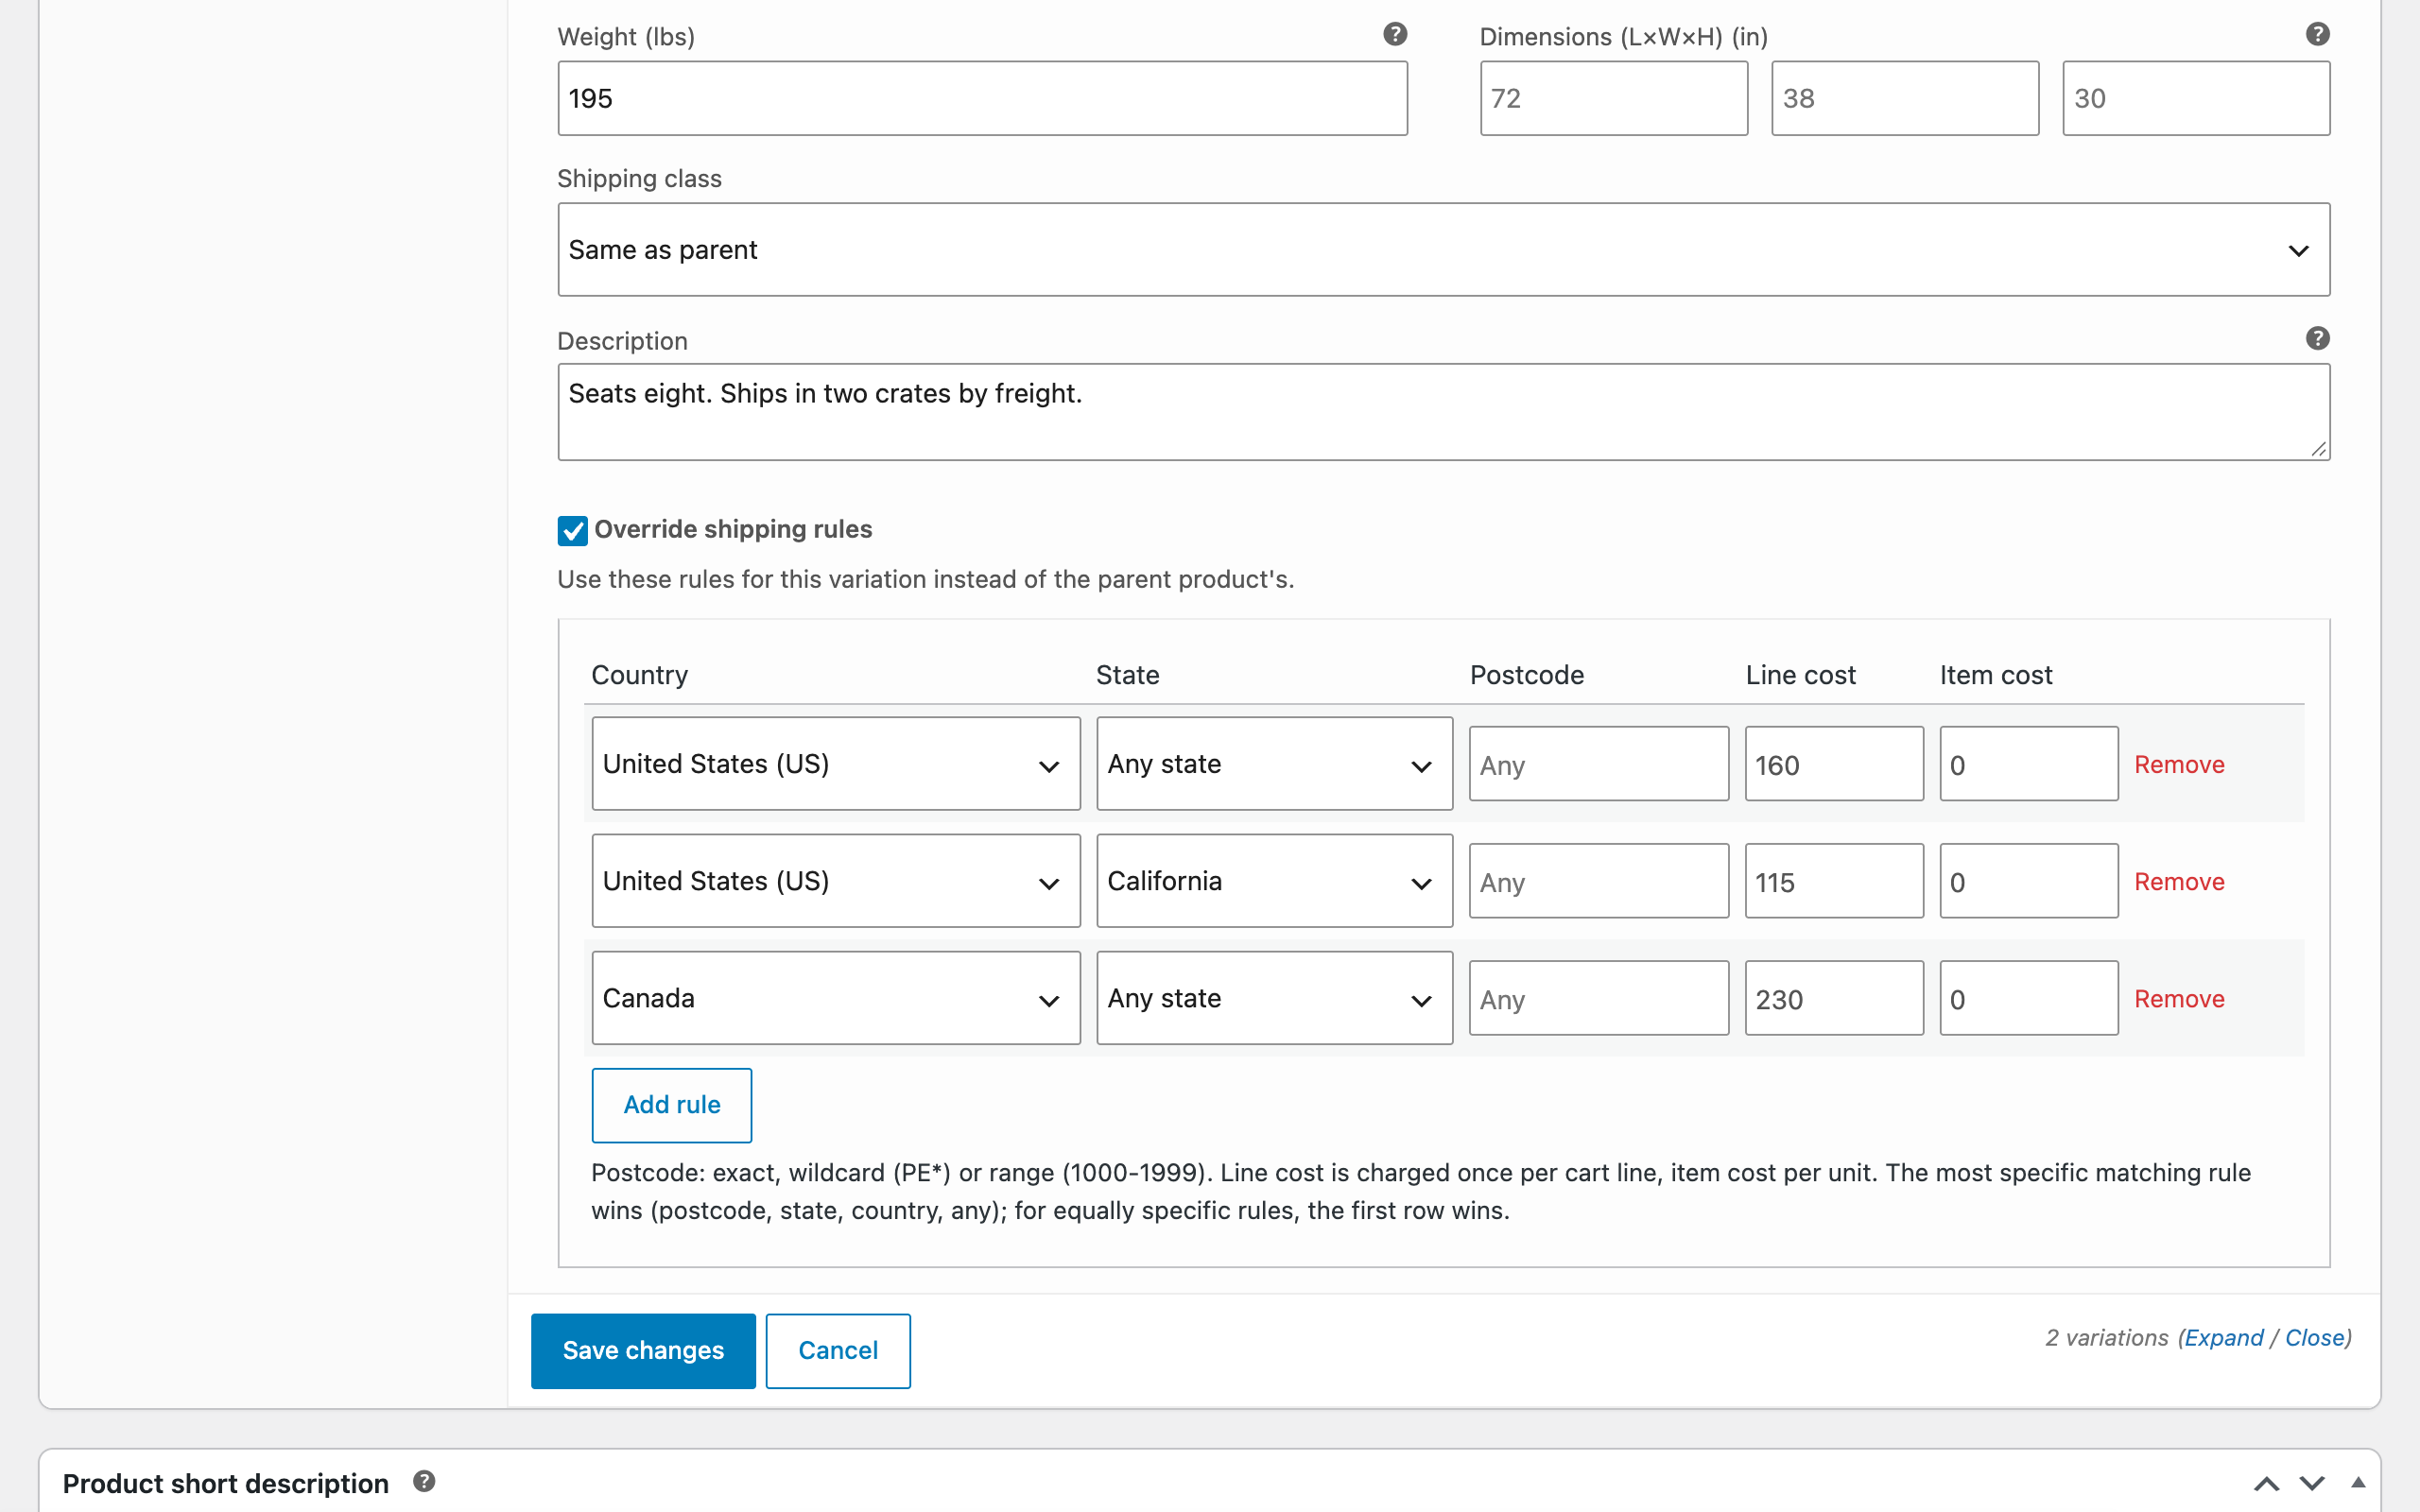The image size is (2420, 1512).
Task: Click the Description textarea resize handle
Action: coord(2318,449)
